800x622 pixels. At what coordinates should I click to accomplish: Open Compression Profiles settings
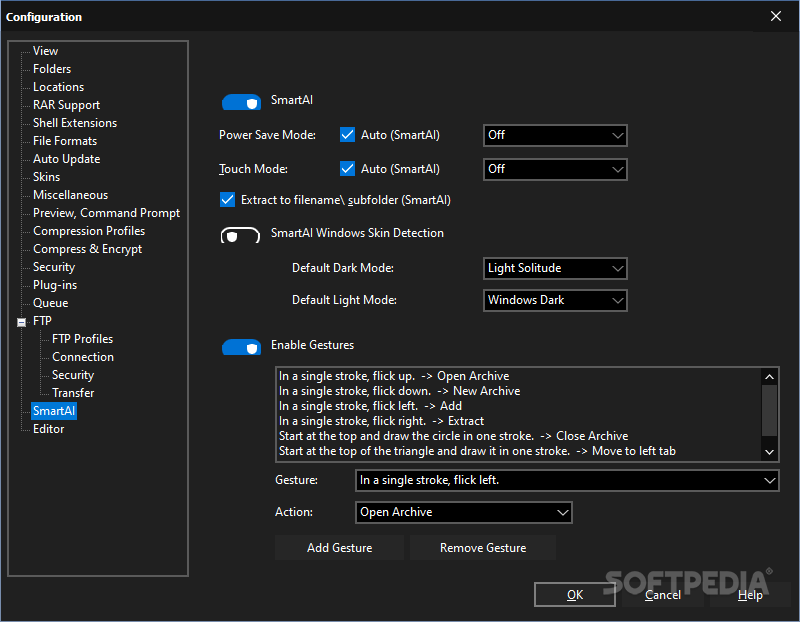click(89, 231)
